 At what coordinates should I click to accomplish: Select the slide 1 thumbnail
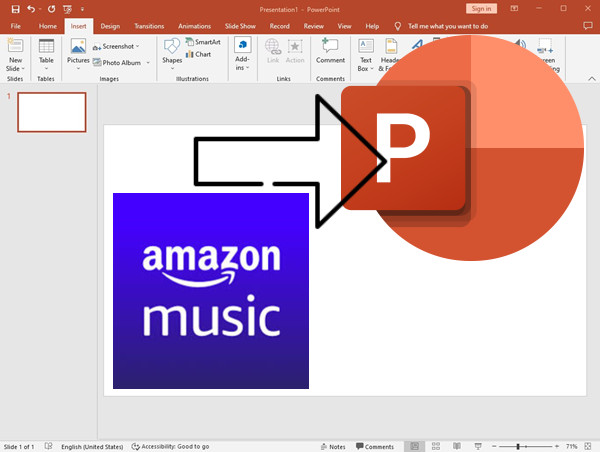click(52, 112)
